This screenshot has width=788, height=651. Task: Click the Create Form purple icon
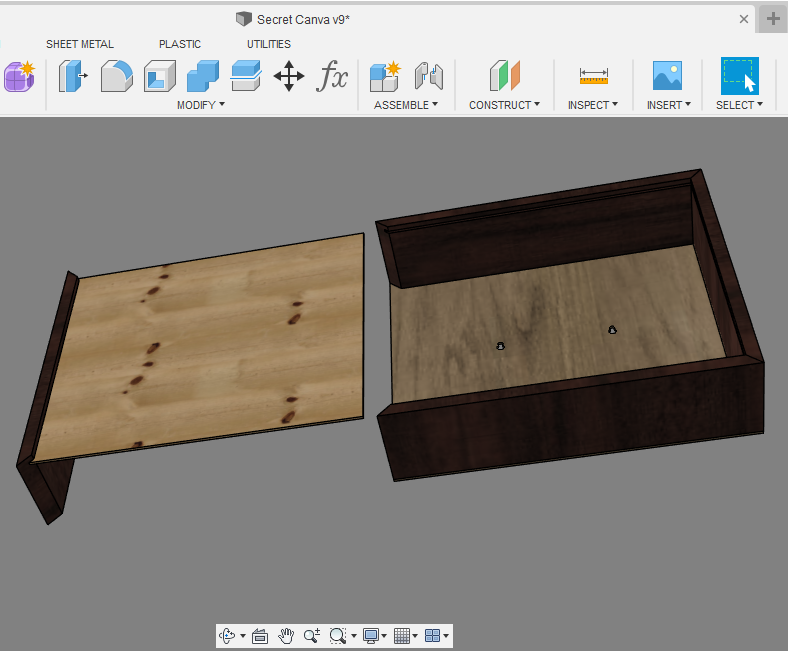tap(19, 76)
